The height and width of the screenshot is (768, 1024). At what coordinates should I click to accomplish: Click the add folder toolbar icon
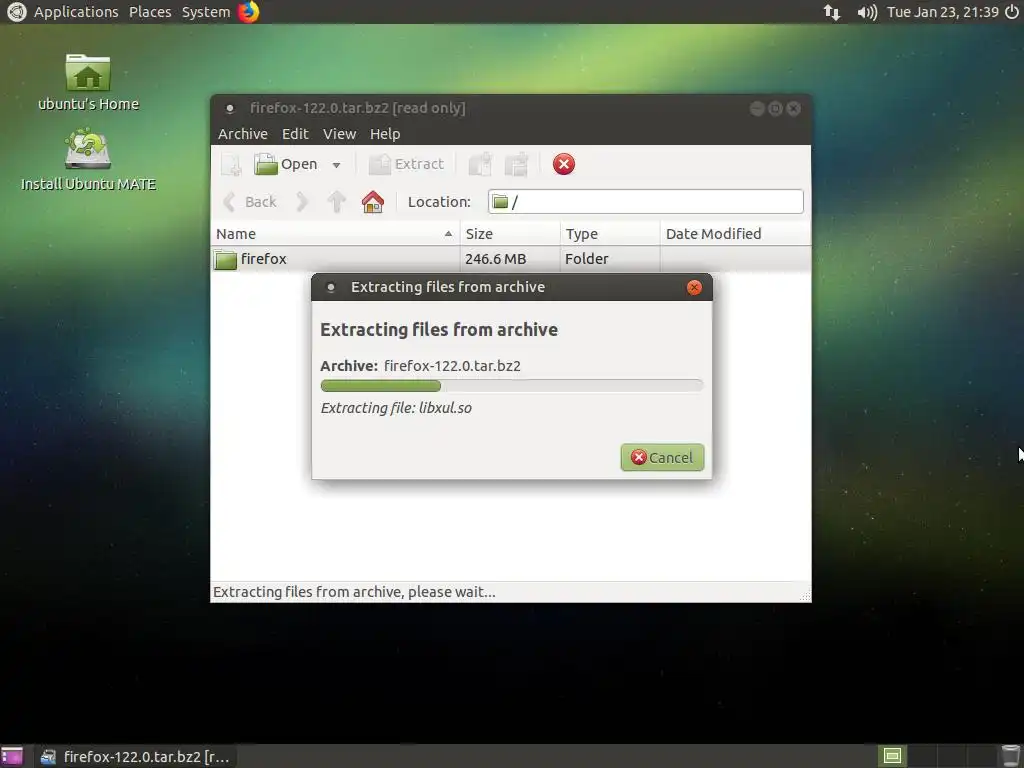517,165
